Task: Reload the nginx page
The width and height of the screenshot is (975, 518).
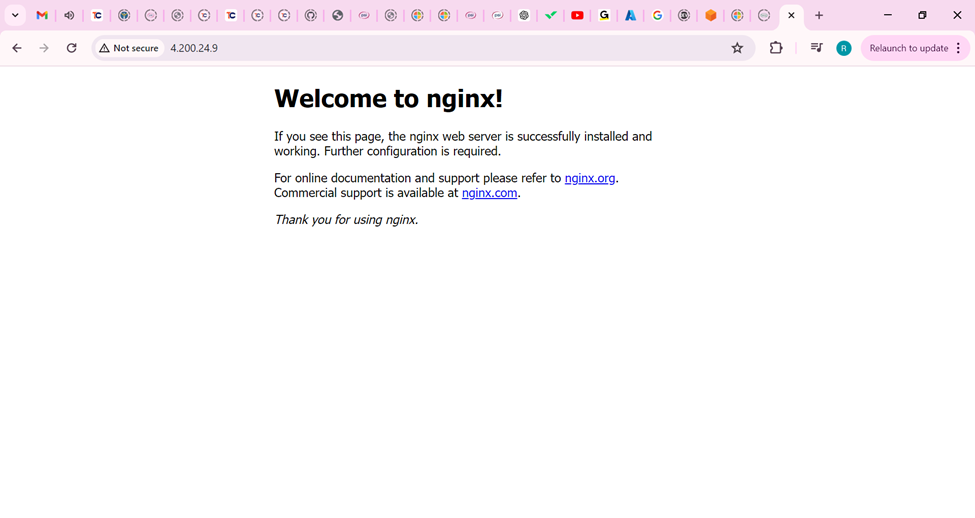Action: coord(72,48)
